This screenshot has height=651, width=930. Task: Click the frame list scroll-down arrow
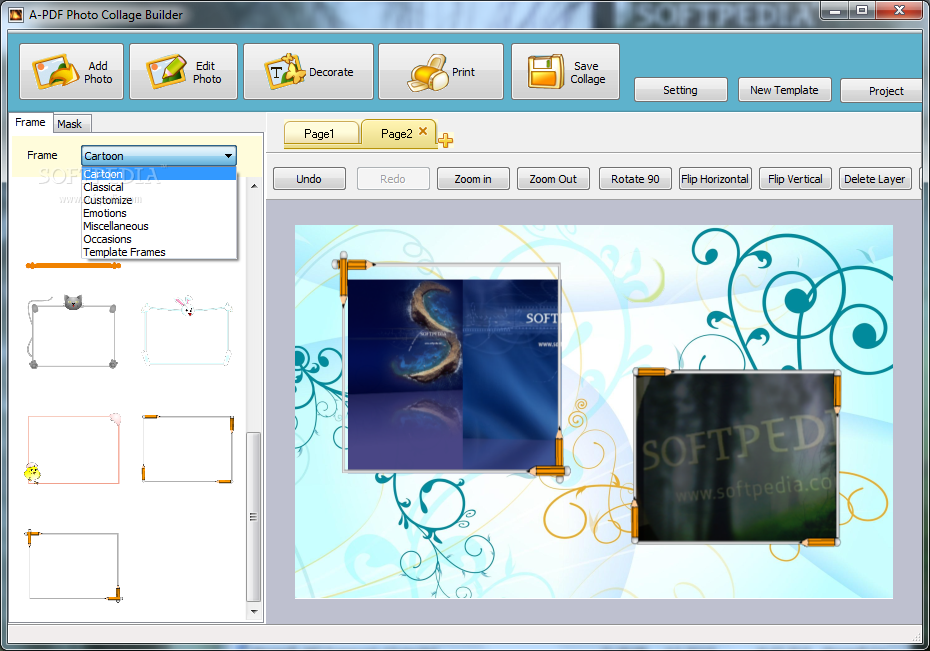[254, 611]
